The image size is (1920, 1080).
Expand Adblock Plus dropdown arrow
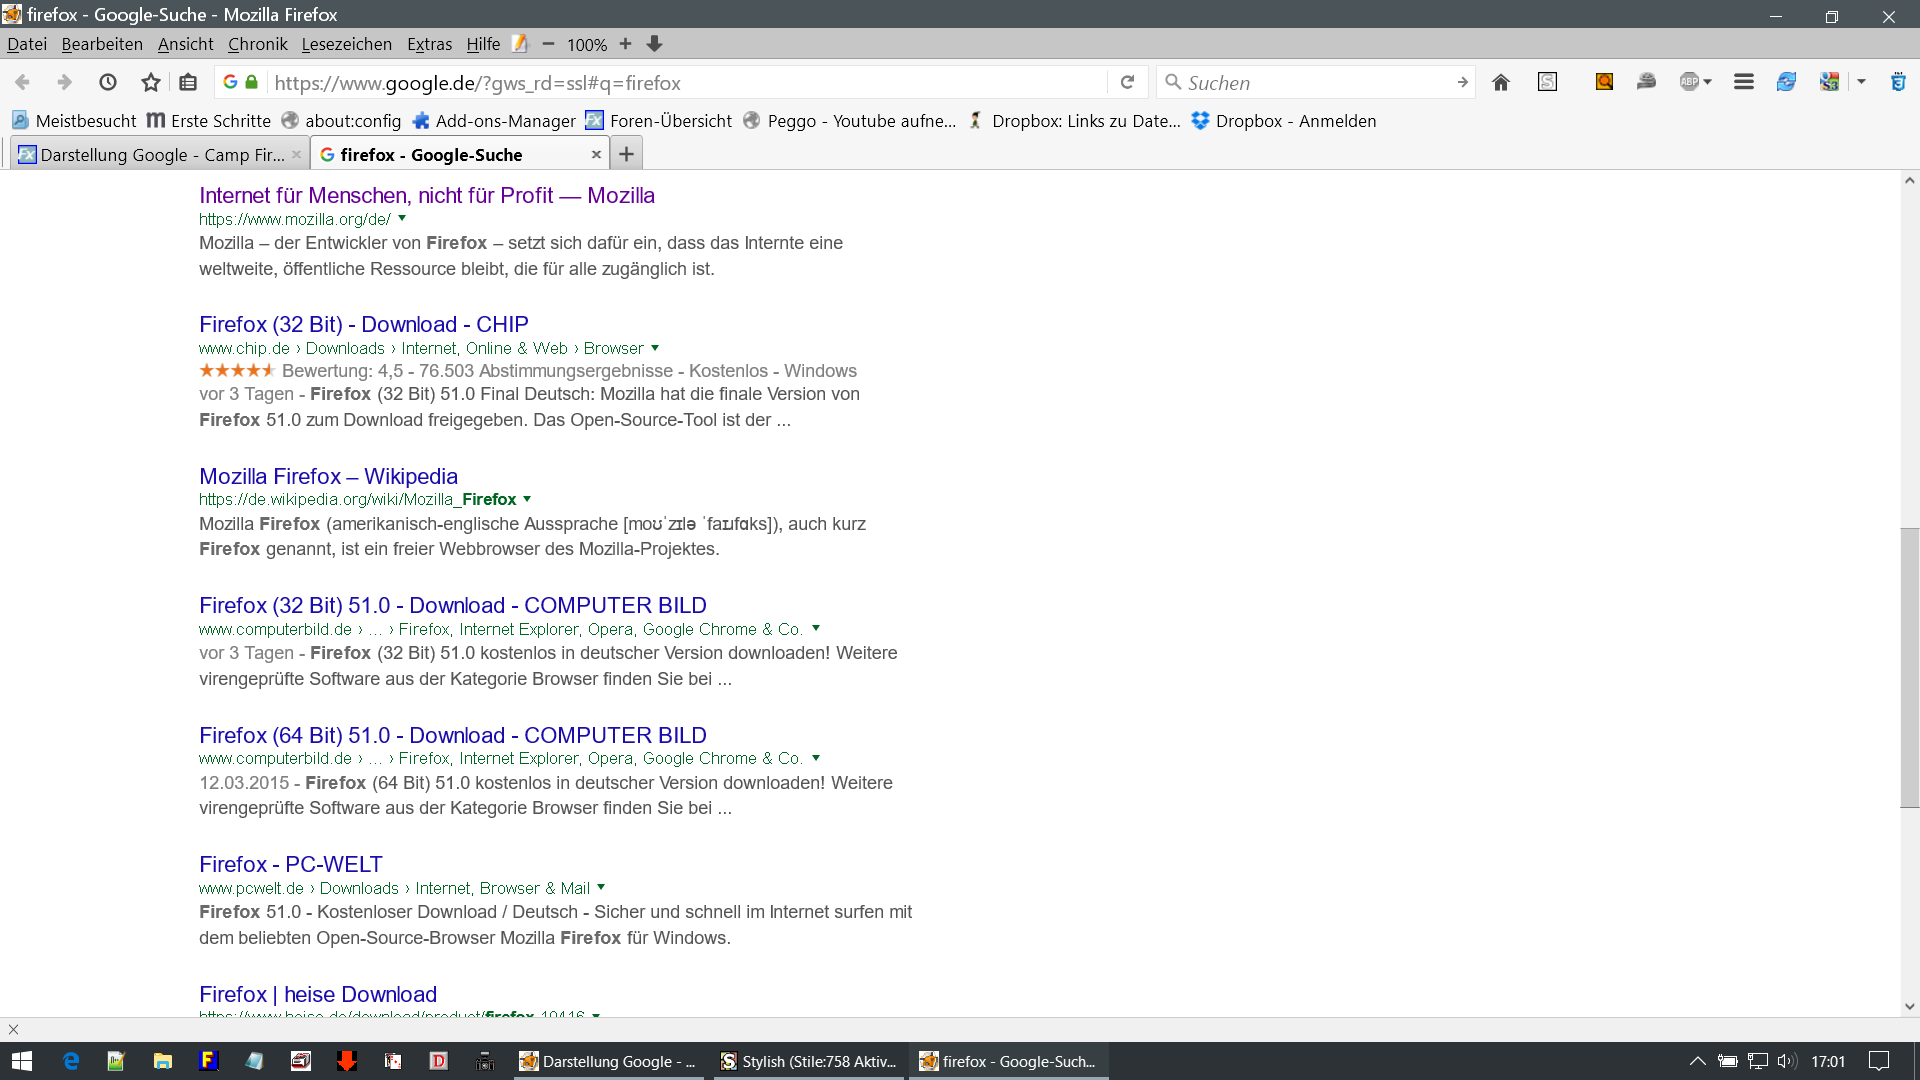pyautogui.click(x=1707, y=83)
